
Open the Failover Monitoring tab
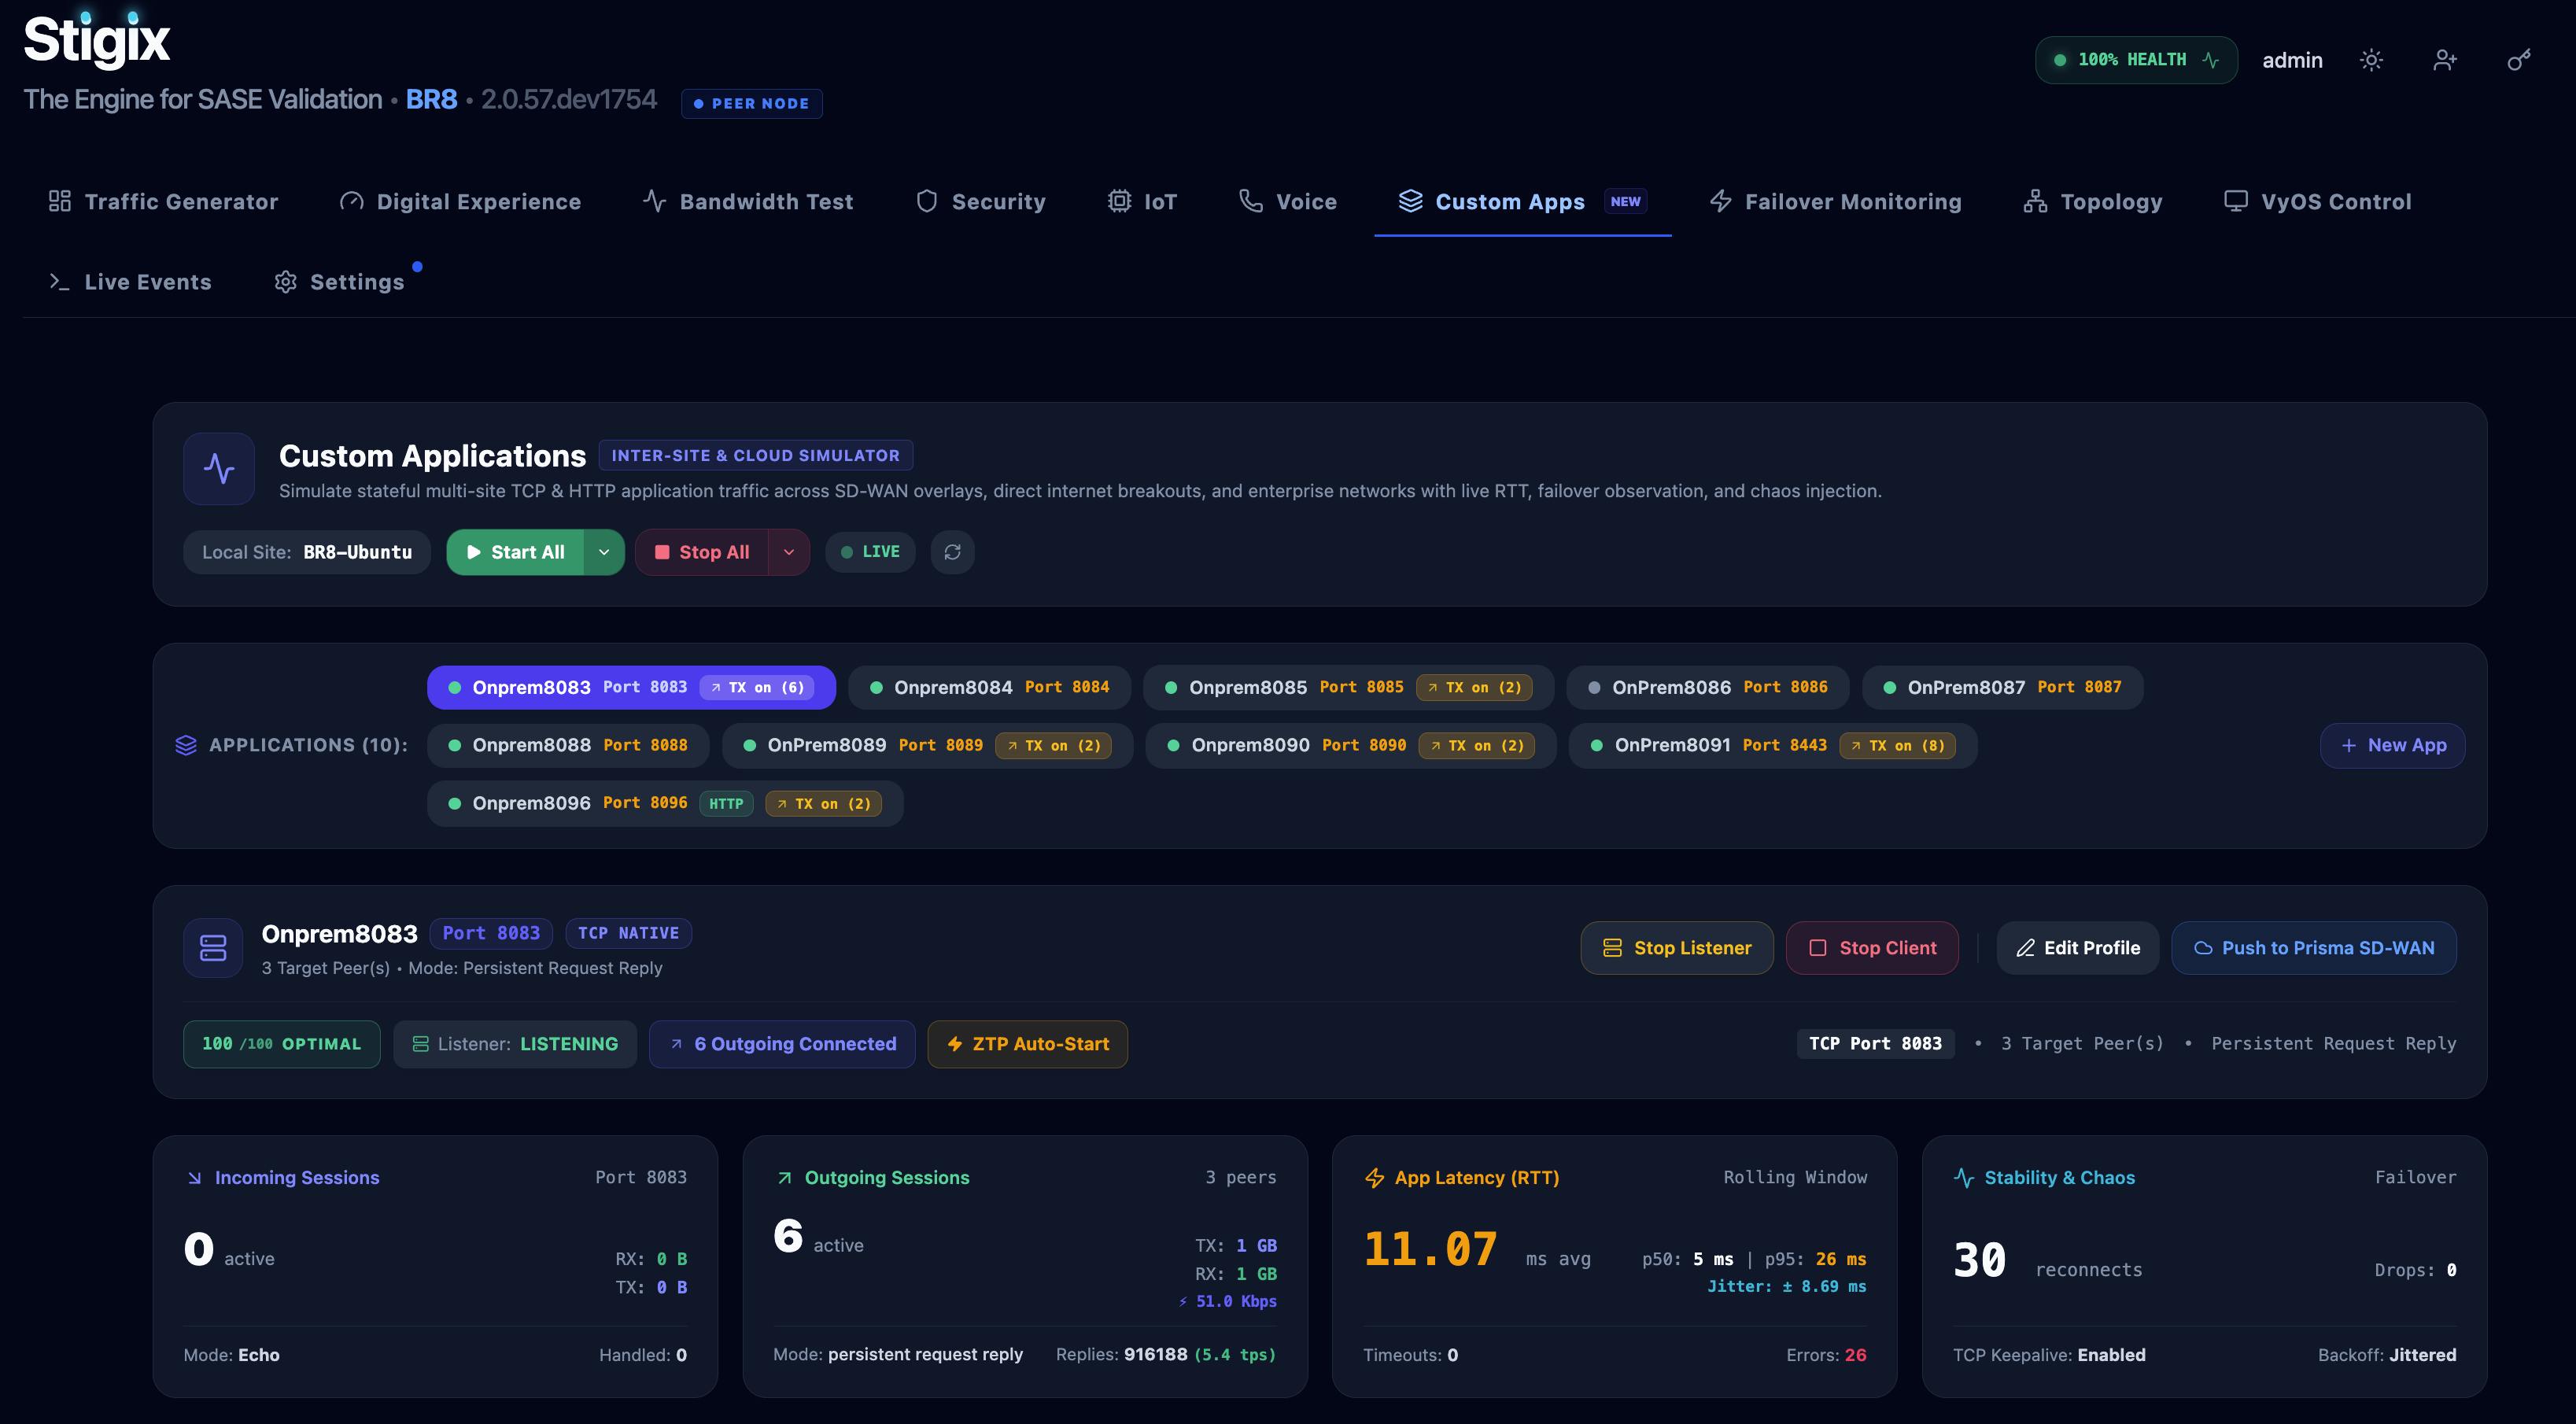click(x=1835, y=201)
